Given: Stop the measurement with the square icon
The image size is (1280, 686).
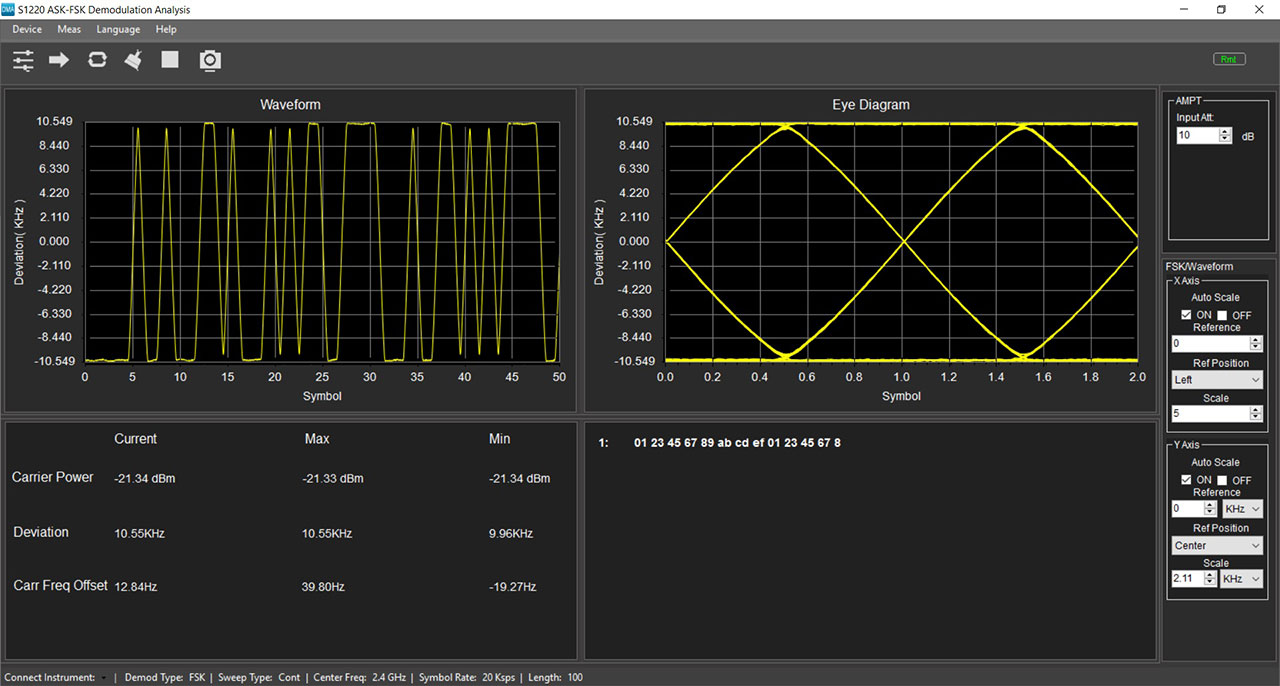Looking at the screenshot, I should click(169, 60).
